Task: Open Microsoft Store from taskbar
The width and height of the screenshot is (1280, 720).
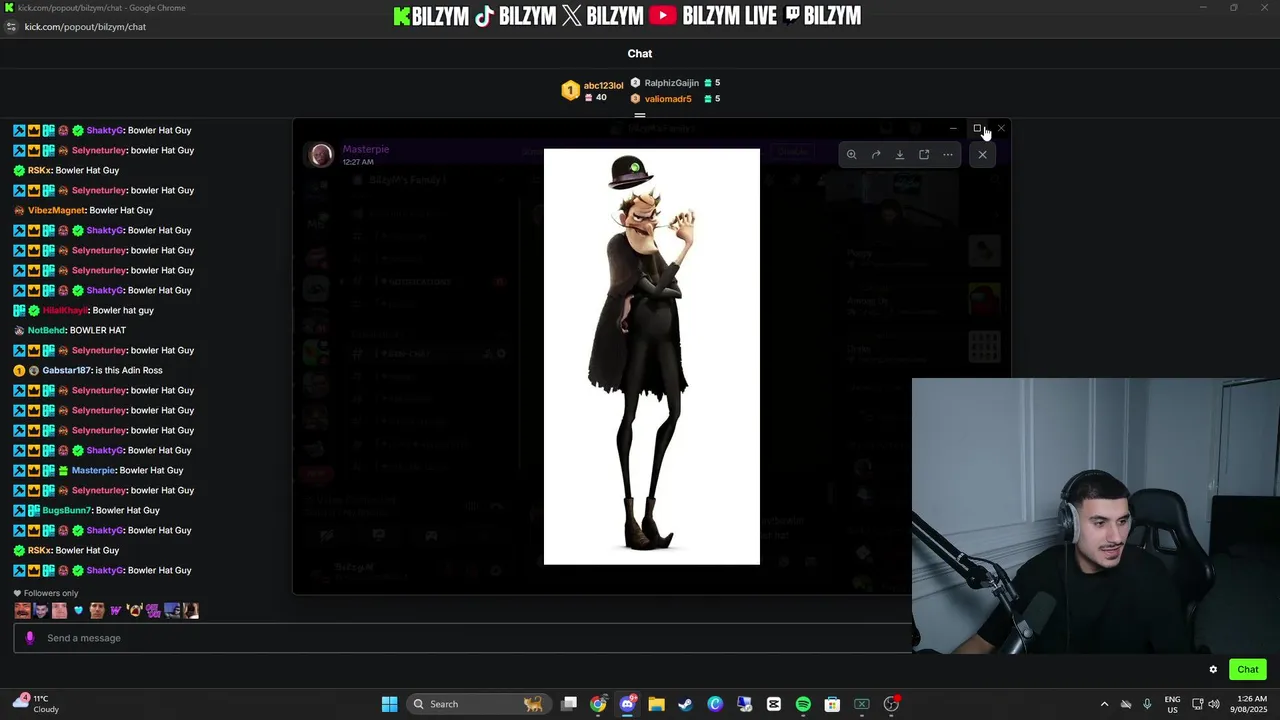Action: coord(832,704)
